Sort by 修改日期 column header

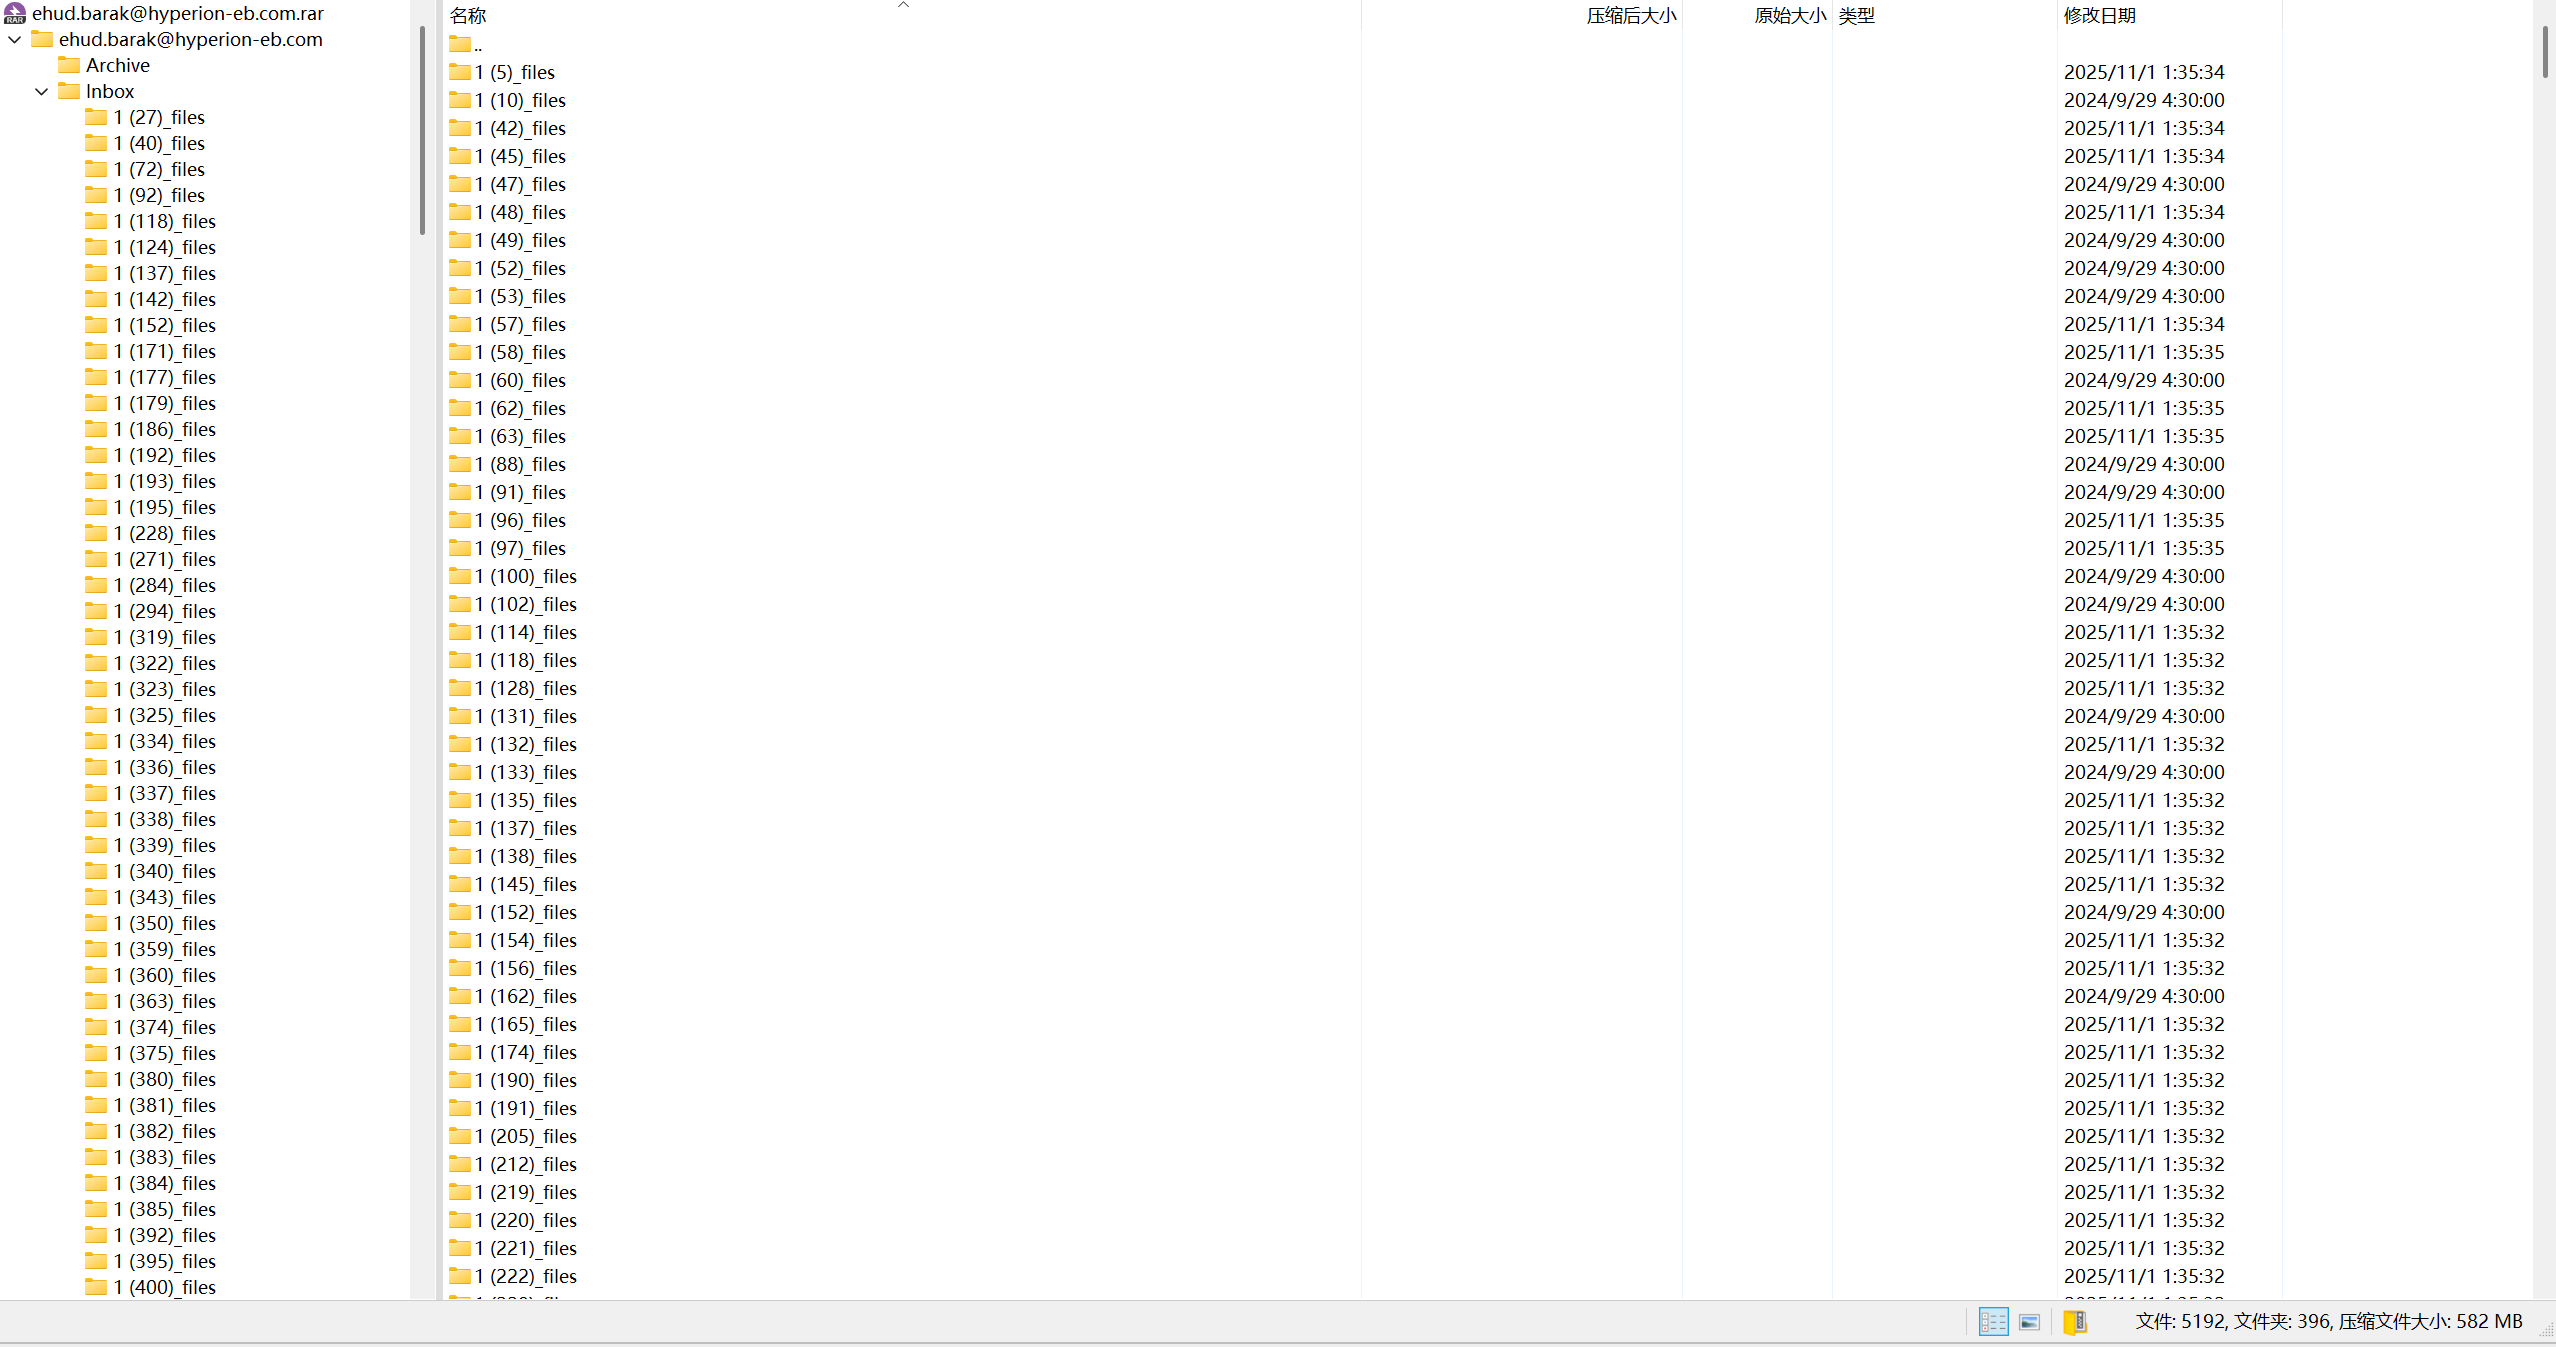point(2099,16)
